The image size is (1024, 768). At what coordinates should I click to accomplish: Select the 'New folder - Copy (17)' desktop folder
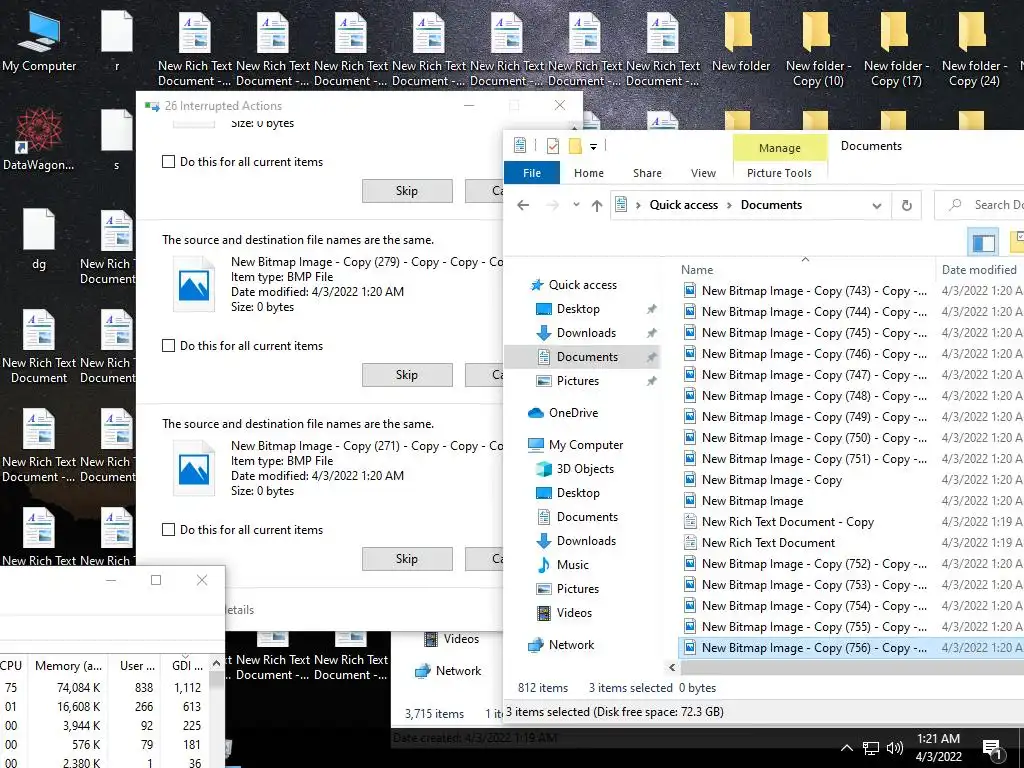pyautogui.click(x=896, y=49)
